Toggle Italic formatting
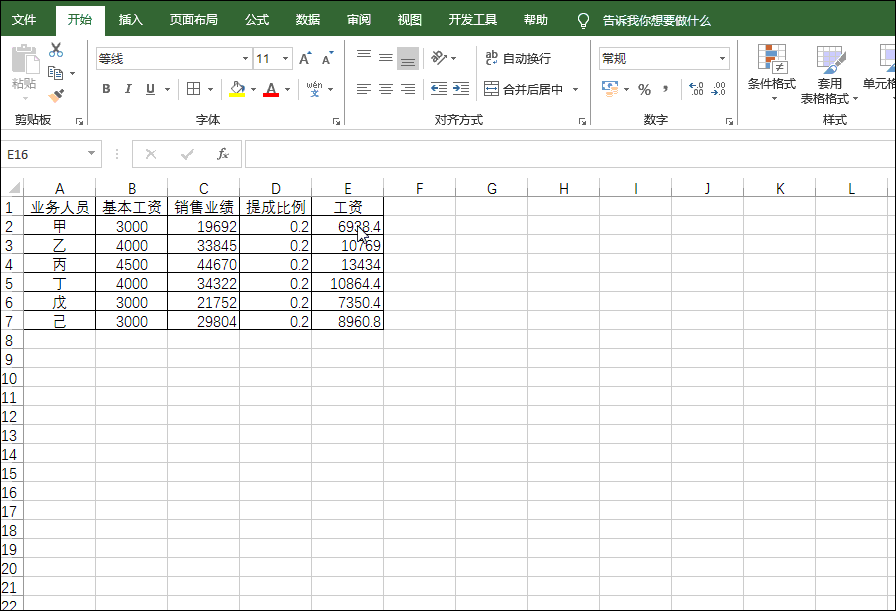This screenshot has height=611, width=896. coord(128,89)
